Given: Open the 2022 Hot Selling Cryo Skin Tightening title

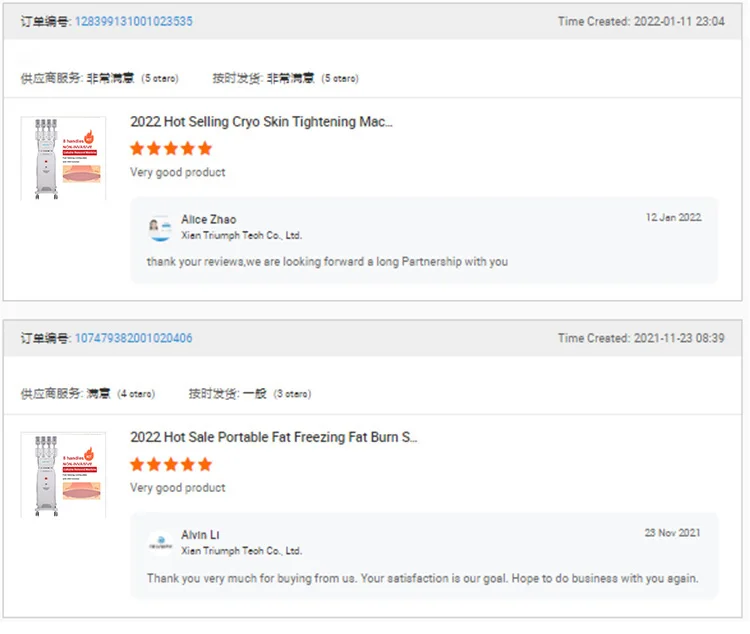Looking at the screenshot, I should [261, 122].
